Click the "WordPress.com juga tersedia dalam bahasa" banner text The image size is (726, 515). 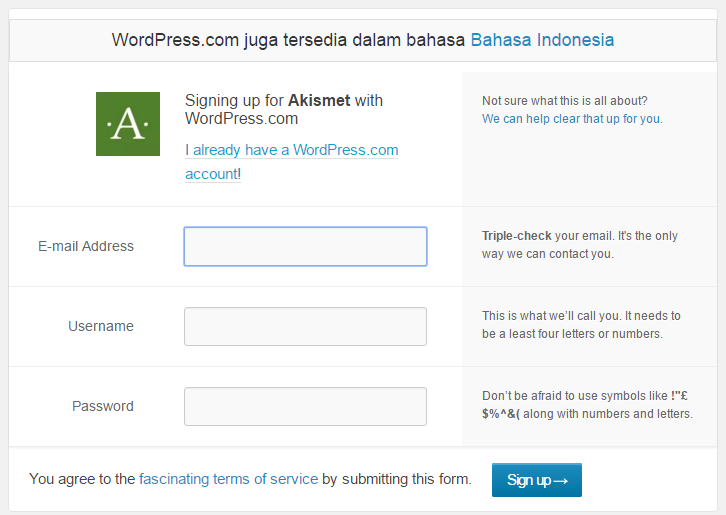click(288, 40)
